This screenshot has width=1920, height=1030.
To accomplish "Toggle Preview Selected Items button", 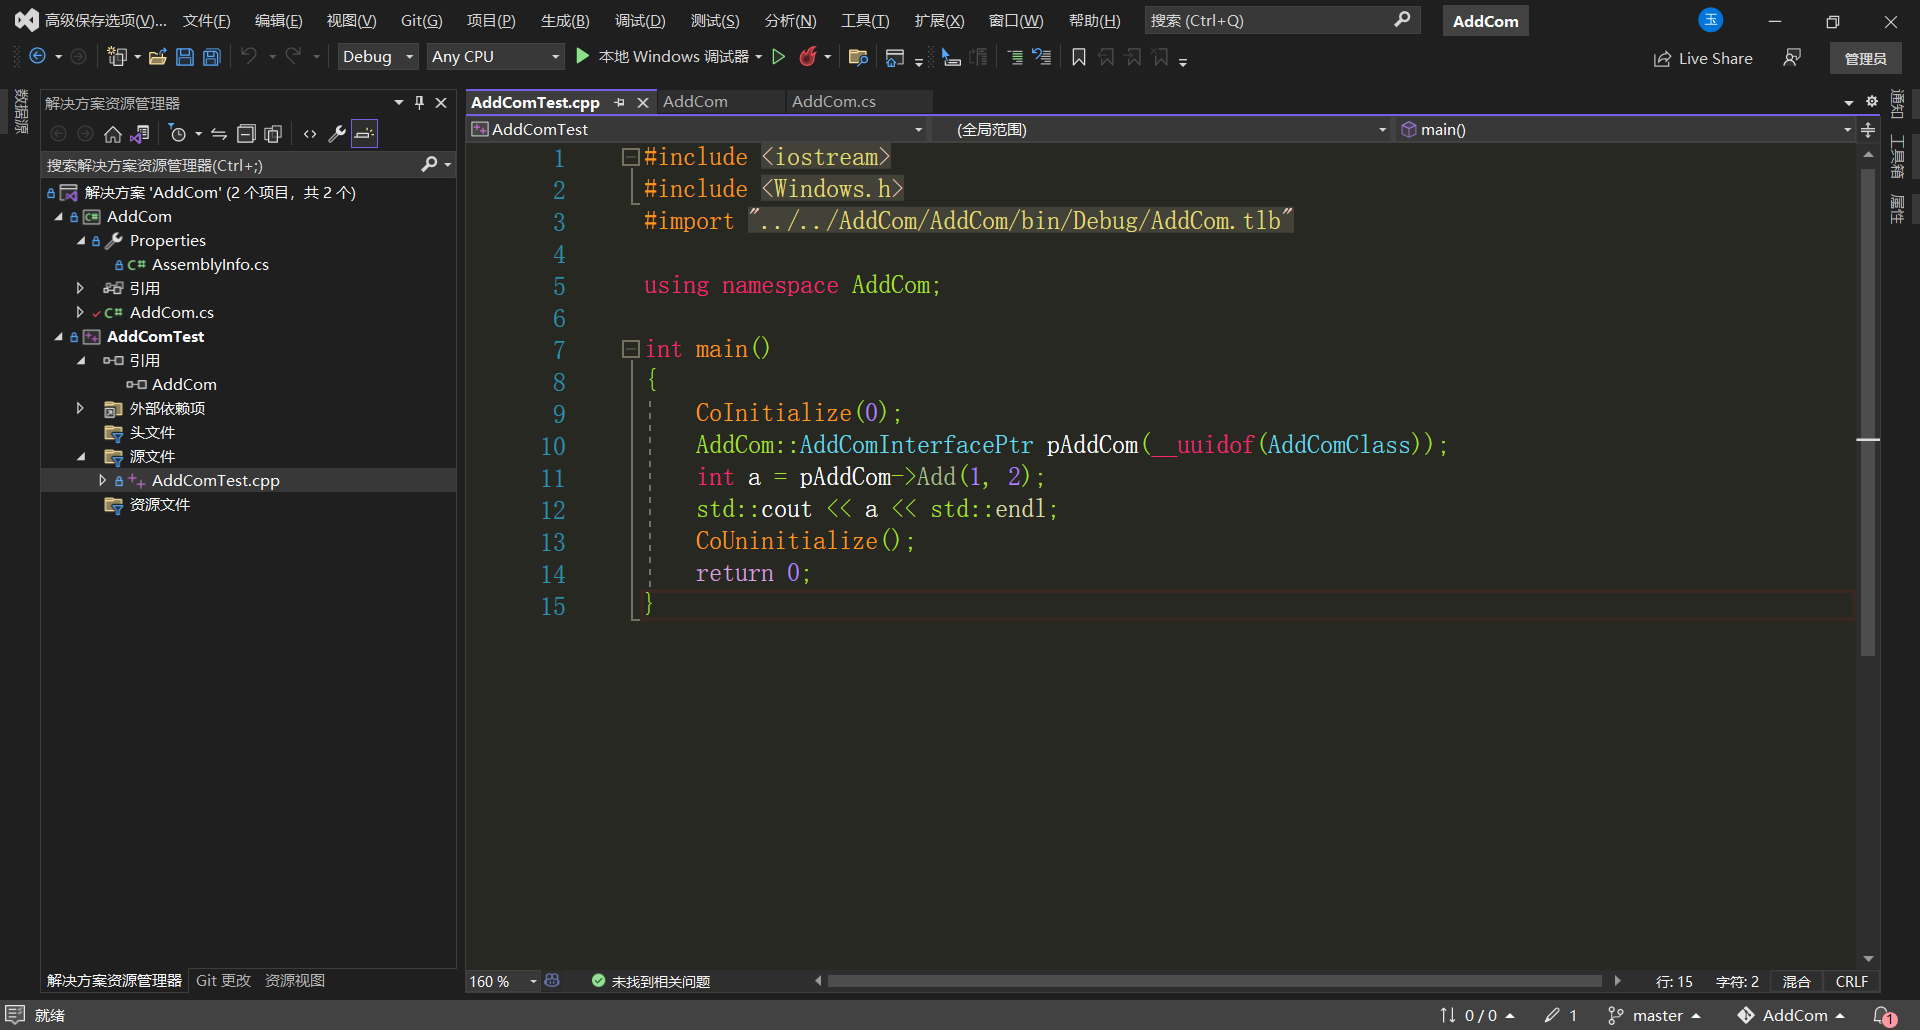I will pos(365,134).
